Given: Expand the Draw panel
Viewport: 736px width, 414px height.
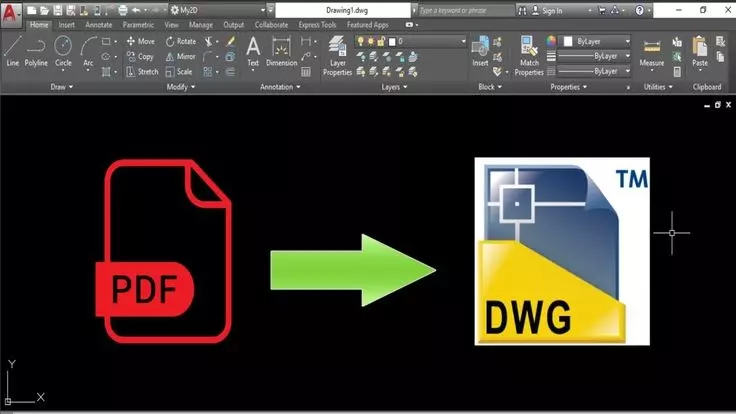Looking at the screenshot, I should (61, 87).
